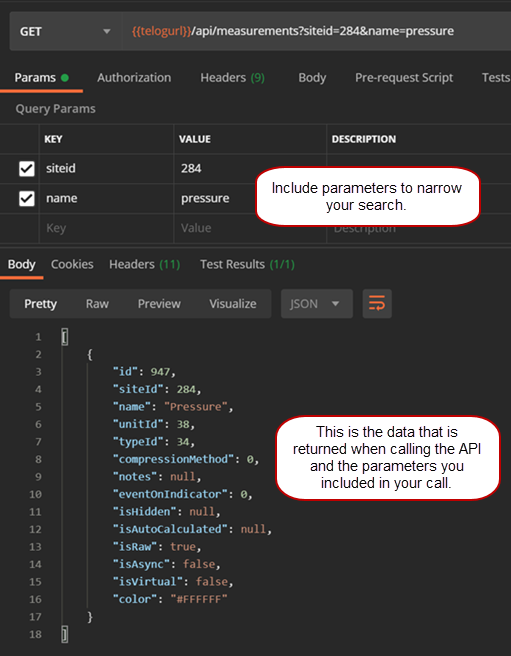Viewport: 511px width, 656px height.
Task: Click the "color": "#FFFFFF" line
Action: (x=170, y=600)
